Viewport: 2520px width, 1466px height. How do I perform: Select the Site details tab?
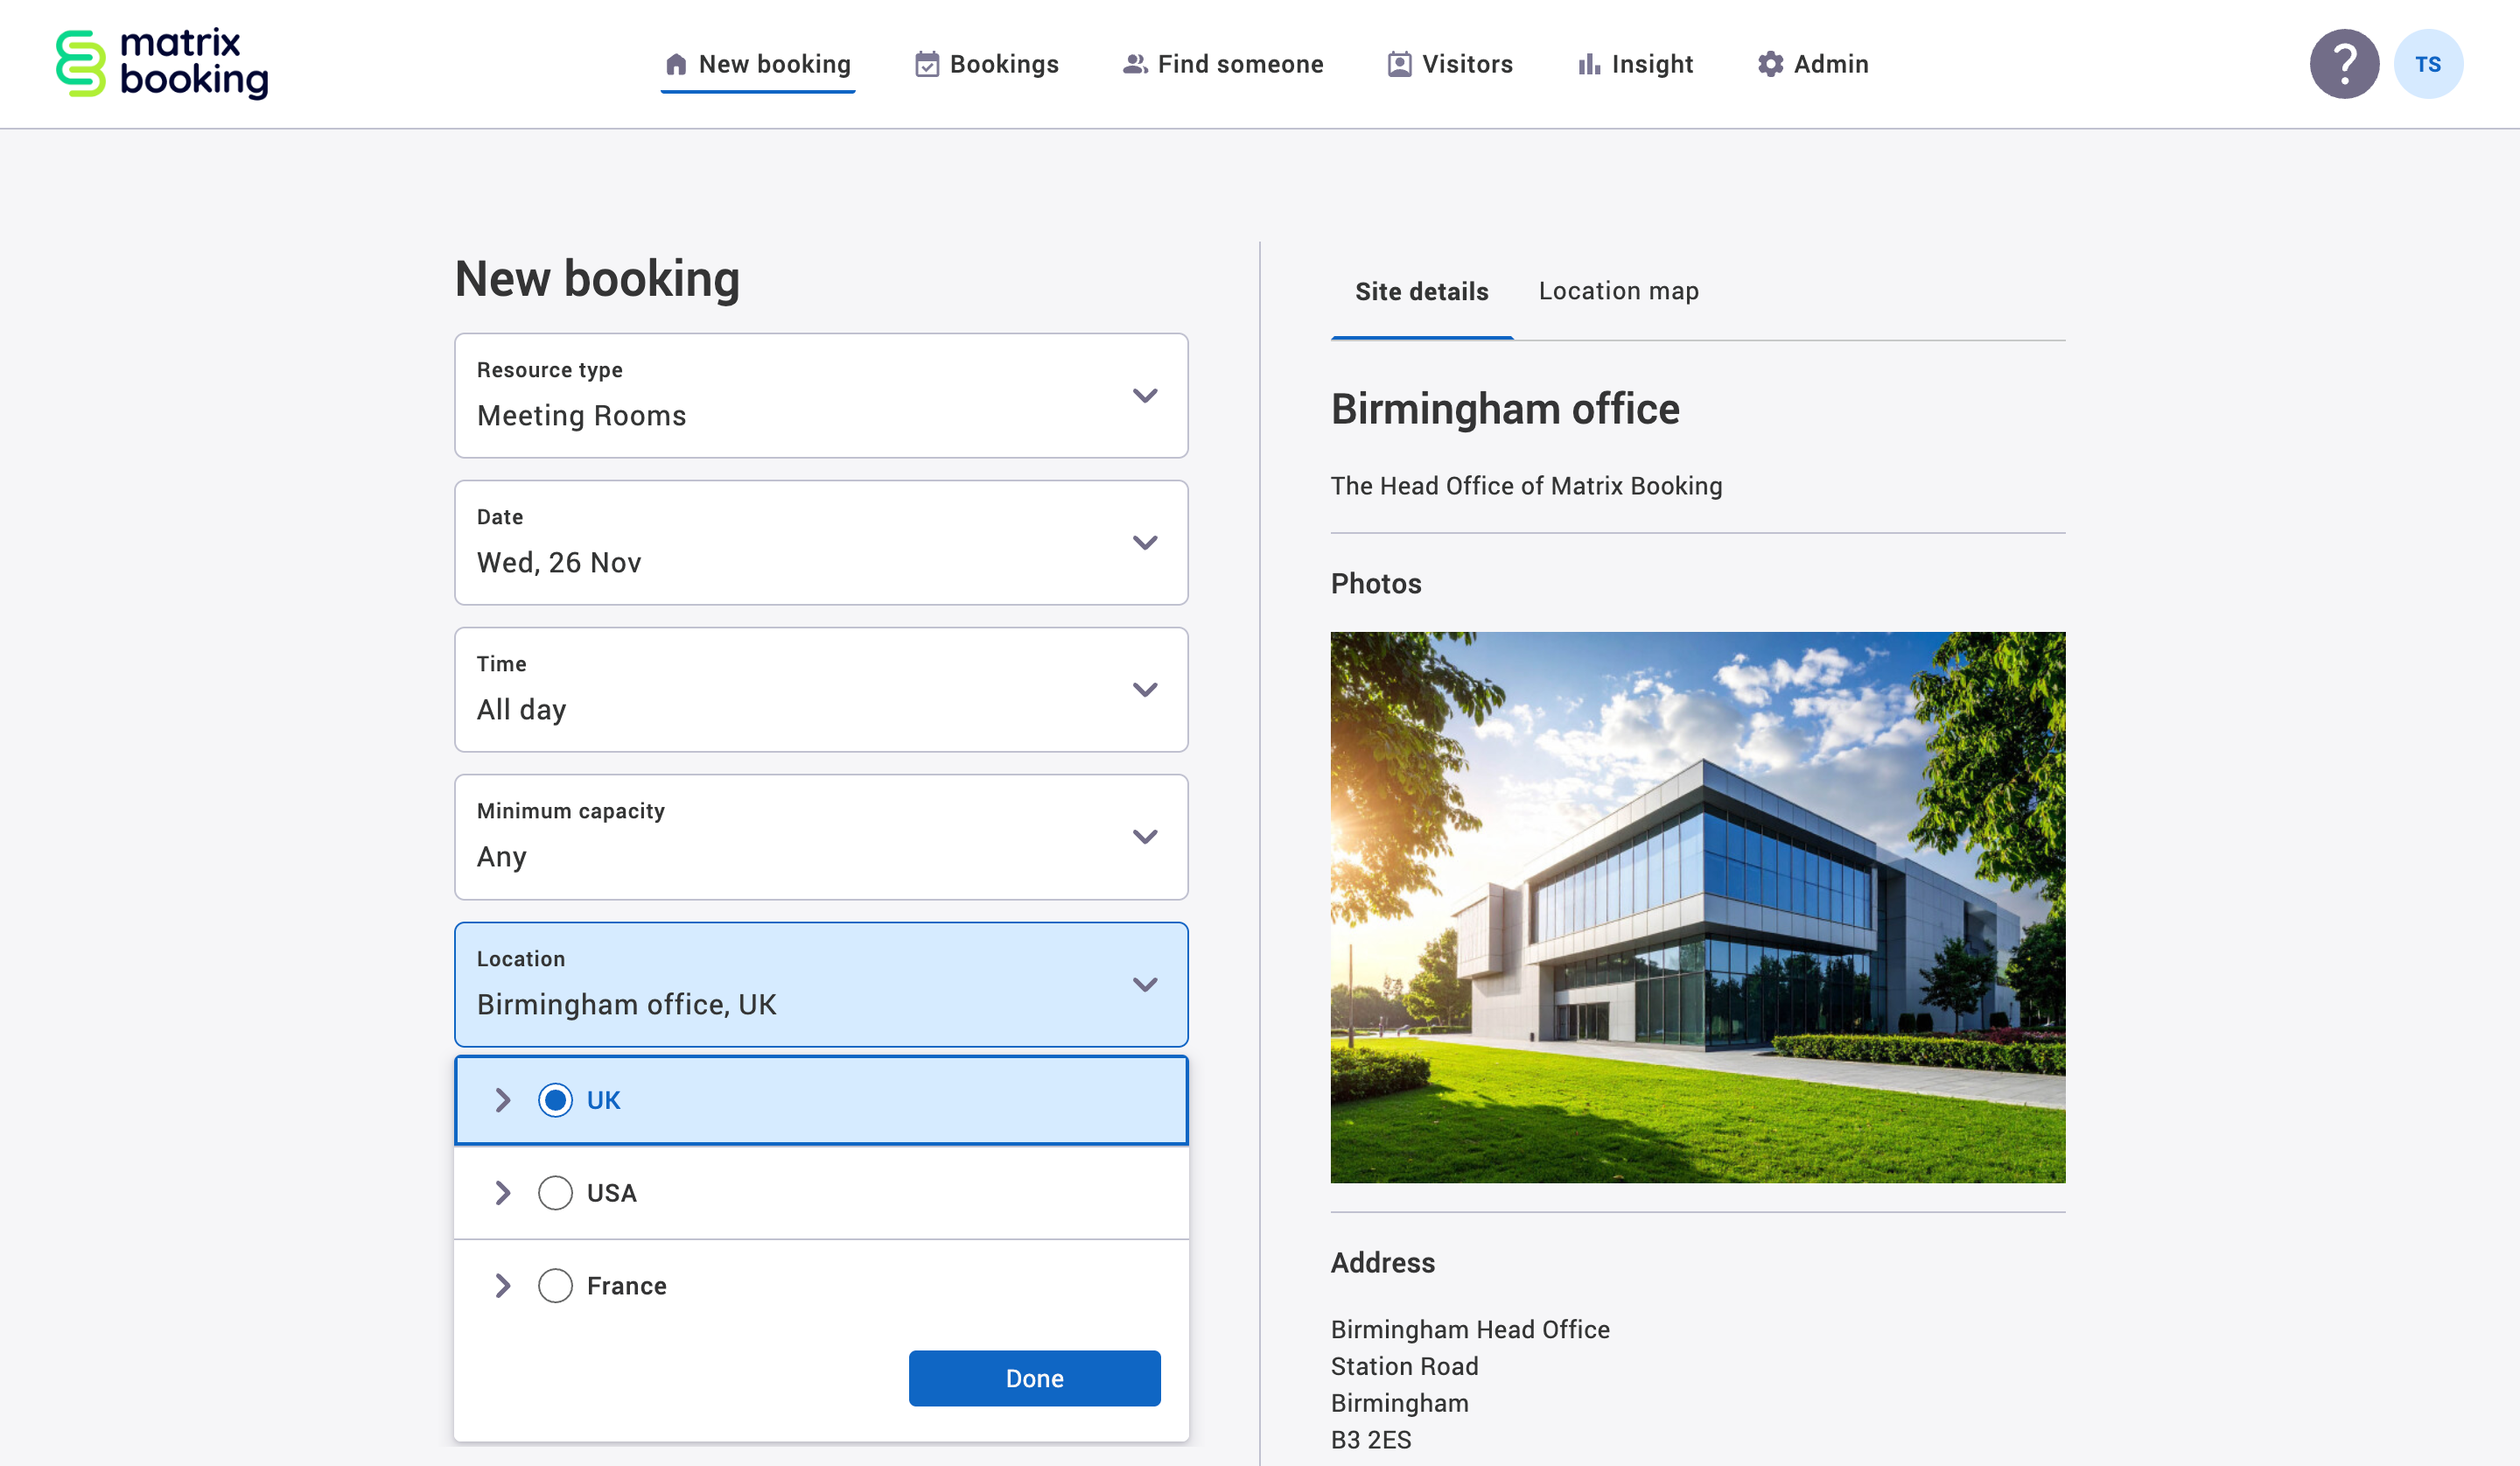(1421, 291)
